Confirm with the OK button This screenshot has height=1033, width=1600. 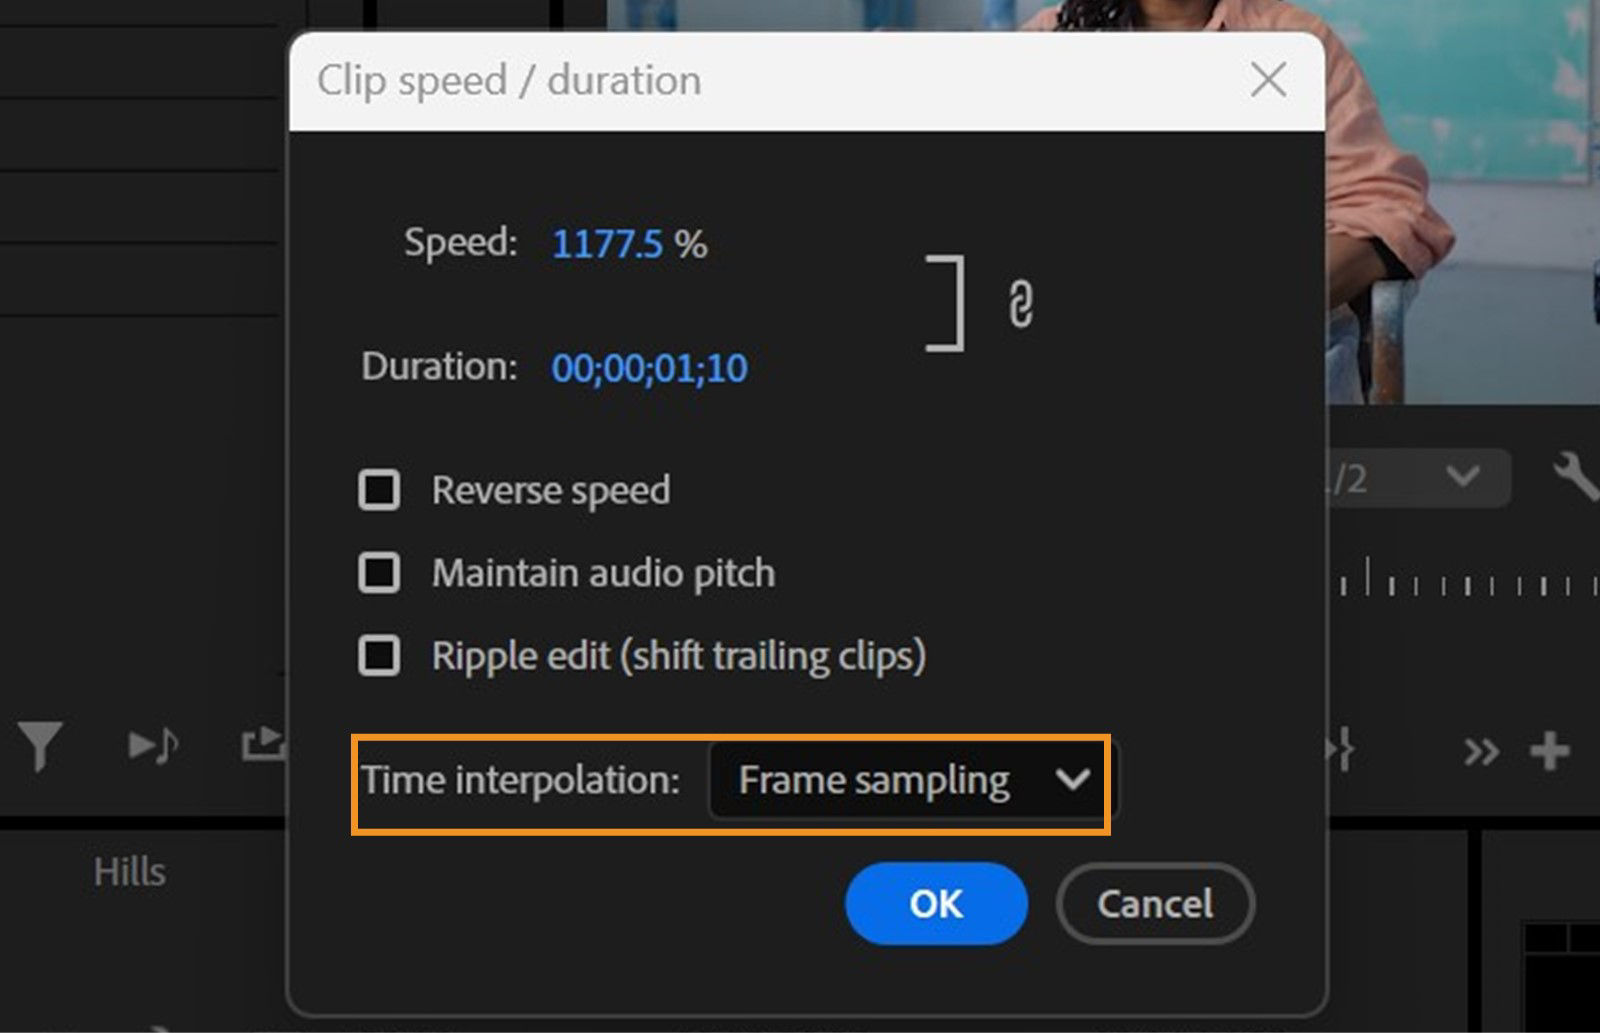click(x=936, y=904)
